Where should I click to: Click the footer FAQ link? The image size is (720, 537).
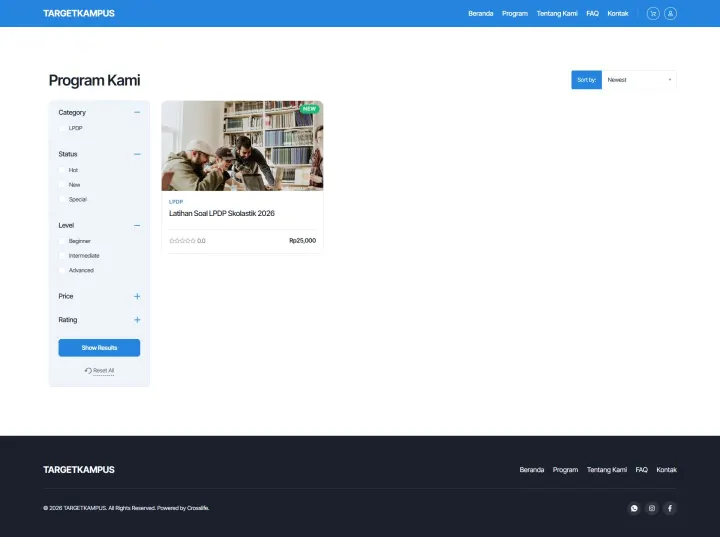[641, 469]
